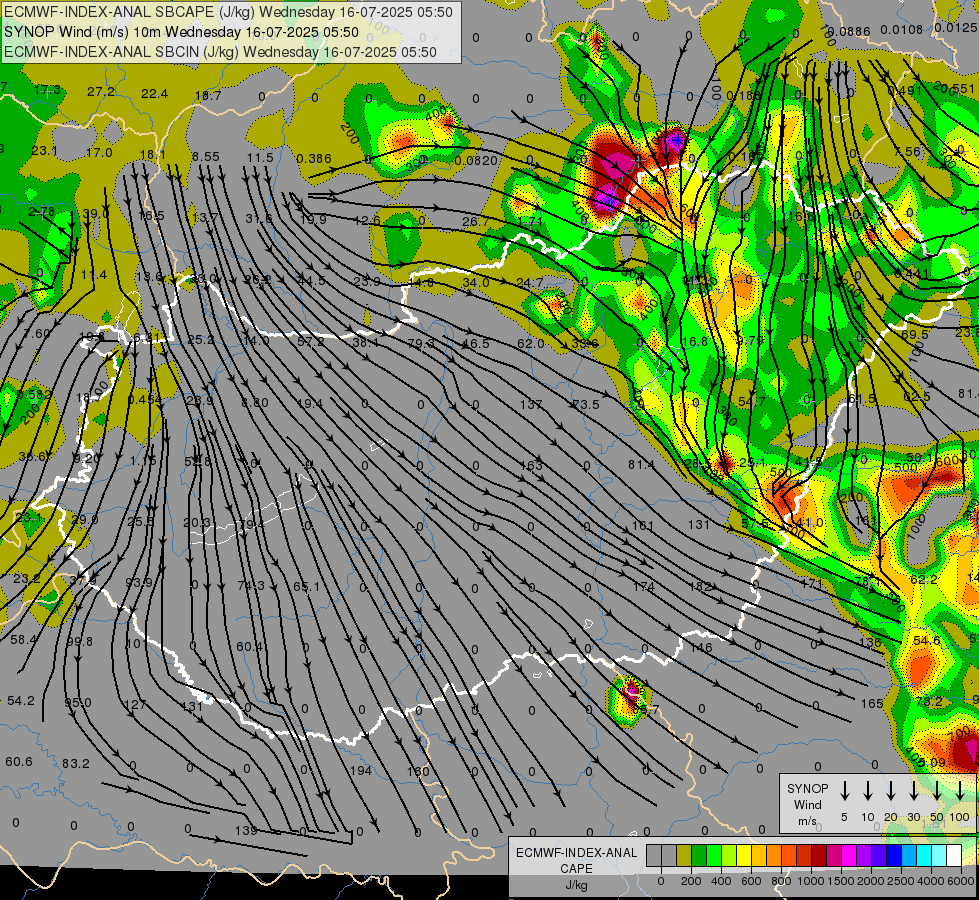
Task: Click the J/kg unit label in legend
Action: [576, 885]
